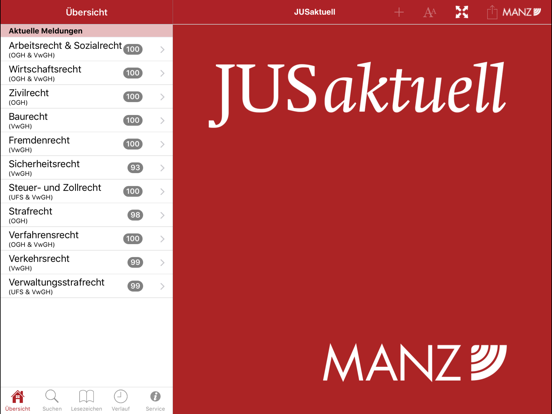Expand chevron on Steuer- und Zollrecht row
The width and height of the screenshot is (552, 414).
pyautogui.click(x=162, y=192)
